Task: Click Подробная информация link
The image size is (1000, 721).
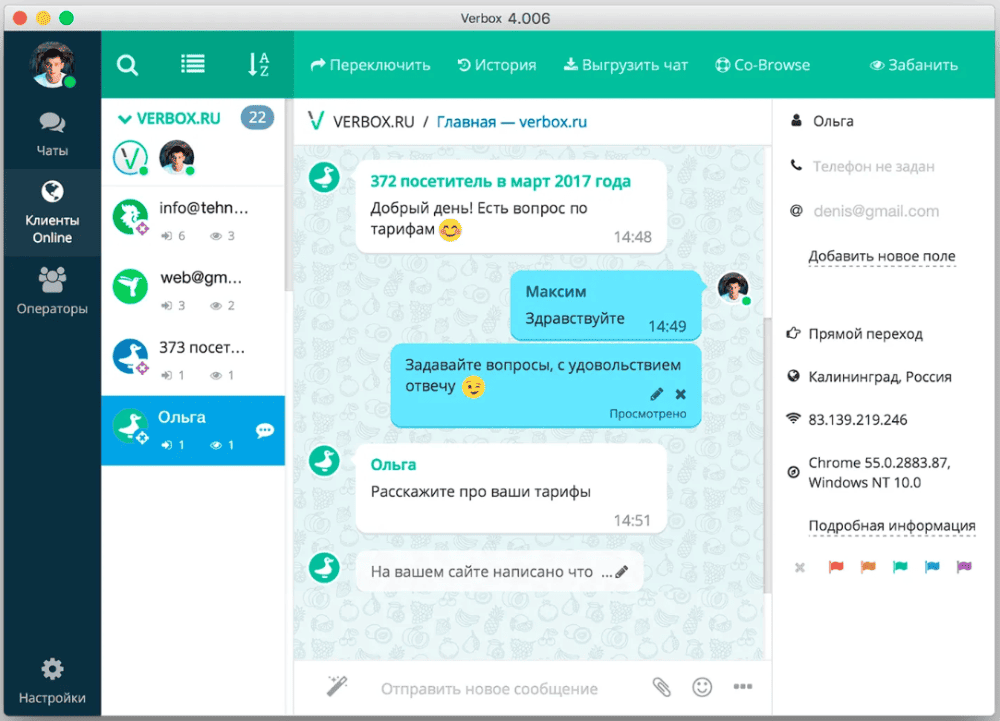Action: [x=892, y=526]
